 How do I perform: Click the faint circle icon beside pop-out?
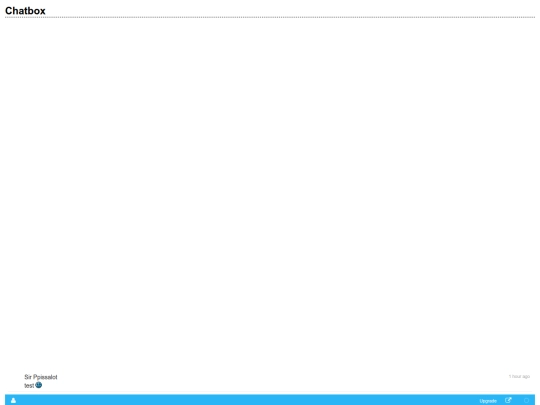tap(526, 401)
